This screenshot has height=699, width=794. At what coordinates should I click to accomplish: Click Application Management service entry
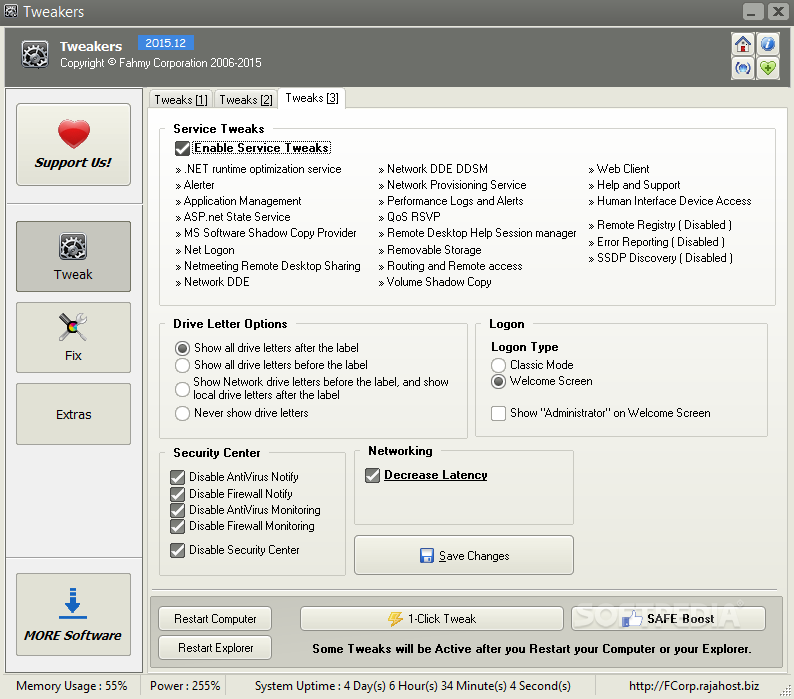click(239, 201)
